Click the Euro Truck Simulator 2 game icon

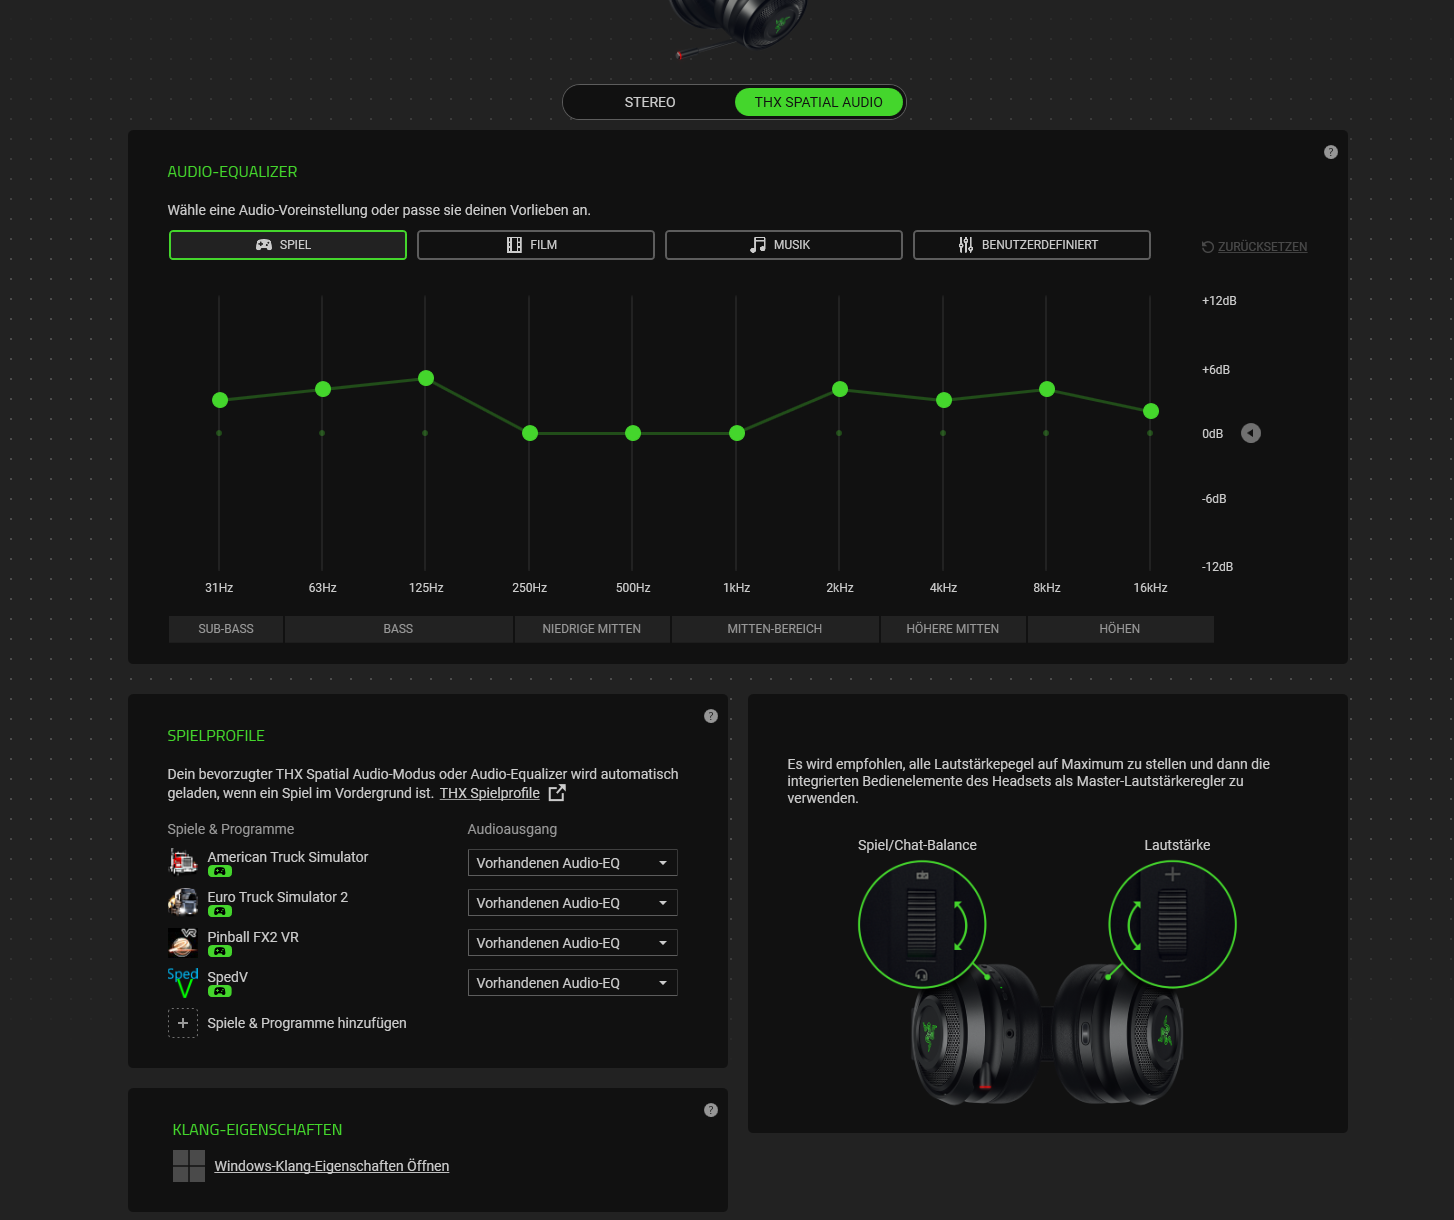pyautogui.click(x=183, y=902)
